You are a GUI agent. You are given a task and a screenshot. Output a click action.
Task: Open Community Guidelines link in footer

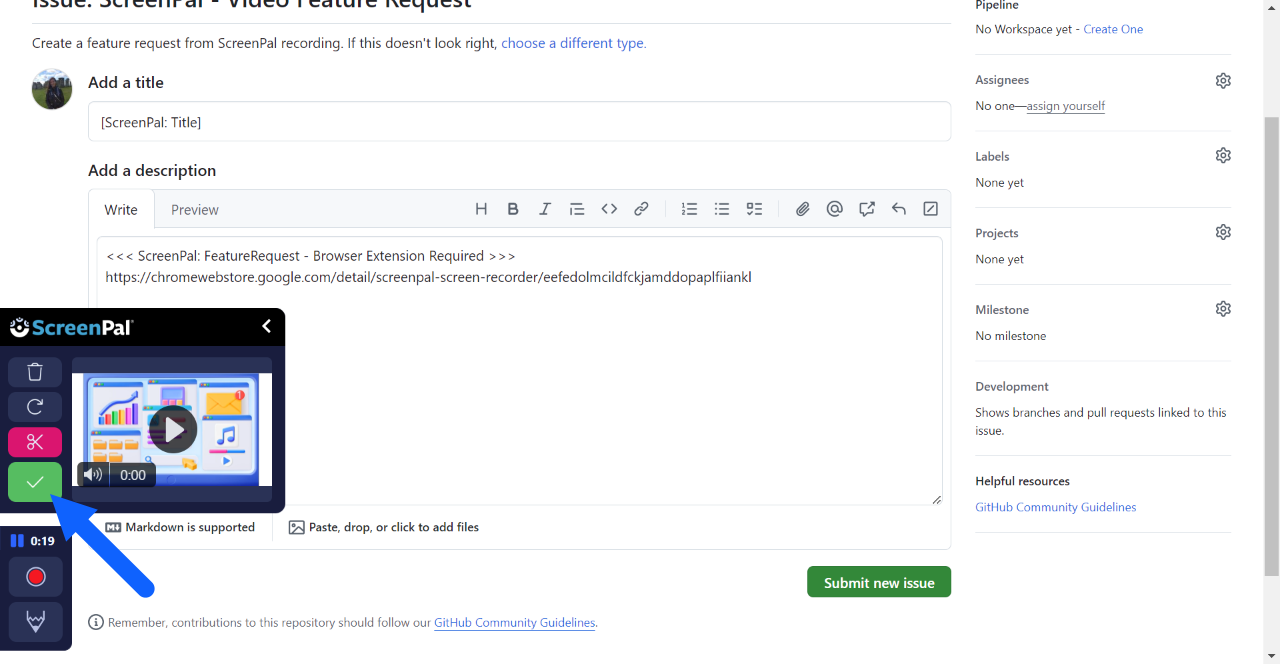click(x=515, y=622)
